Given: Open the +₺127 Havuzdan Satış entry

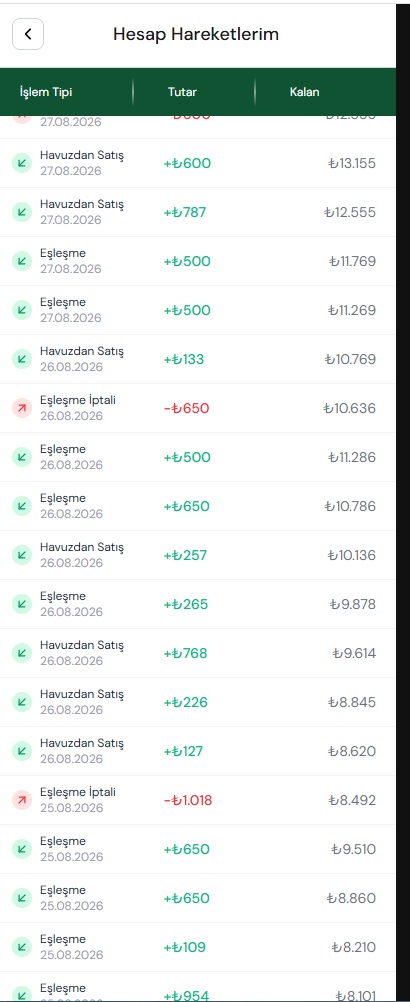Looking at the screenshot, I should (x=198, y=751).
